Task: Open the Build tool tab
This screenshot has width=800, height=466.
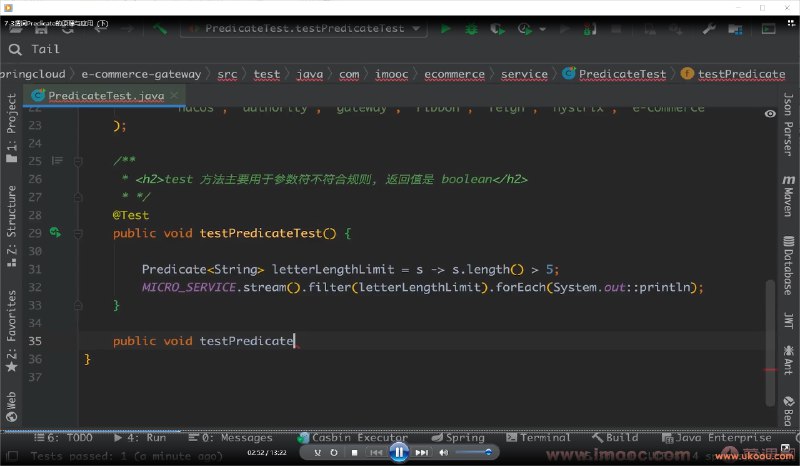Action: 615,437
